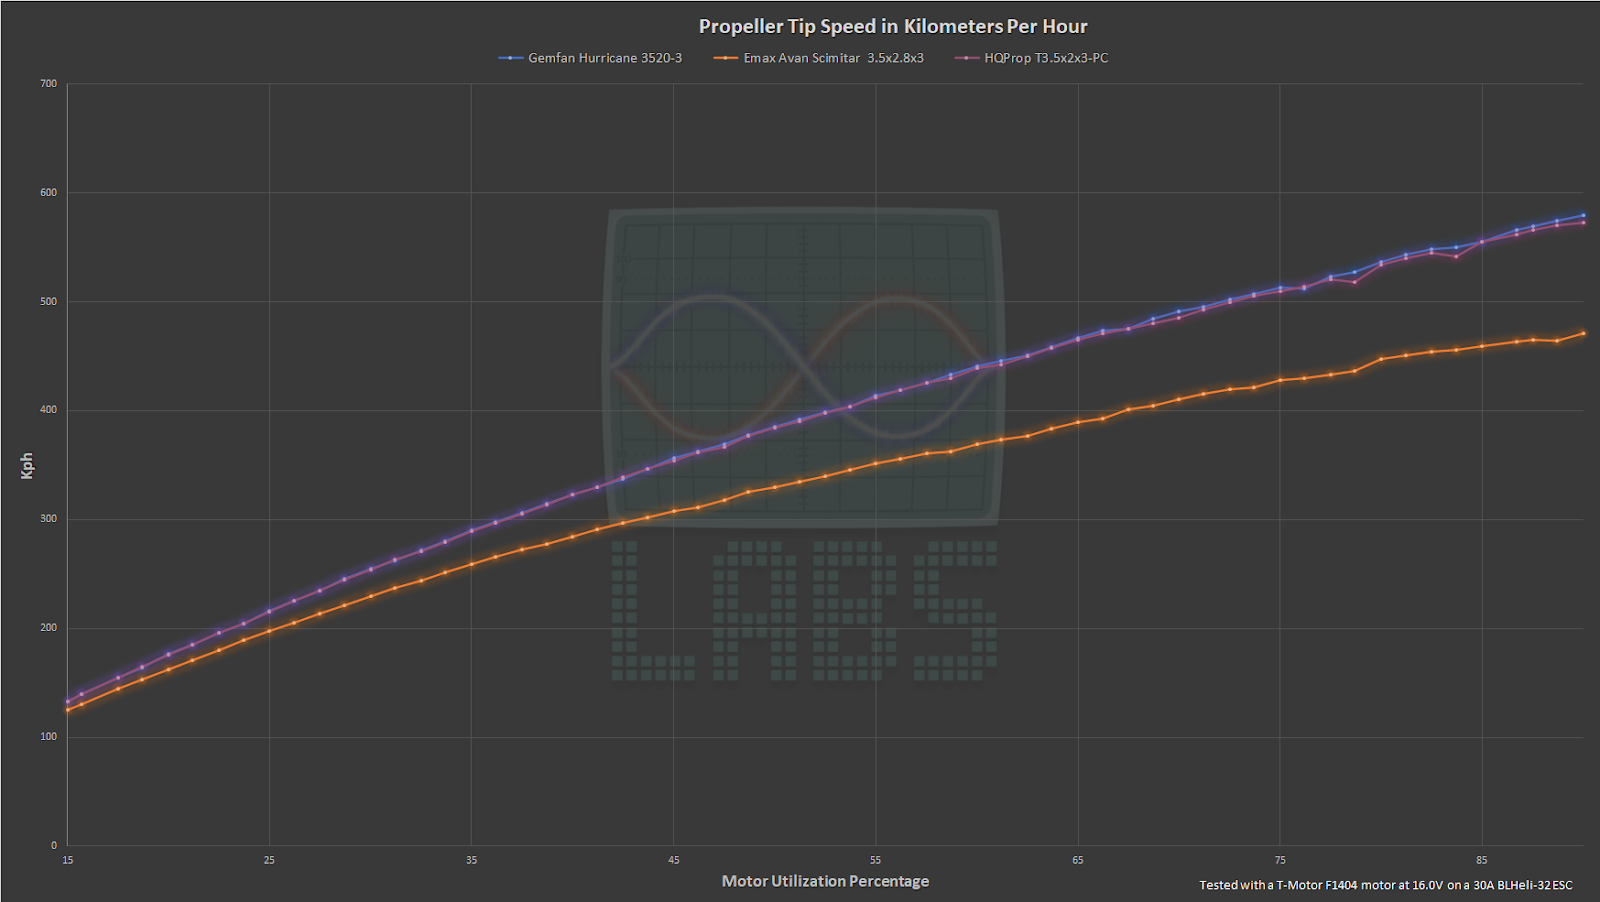Click the purple HQProp legend marker
The height and width of the screenshot is (902, 1600).
pyautogui.click(x=967, y=58)
